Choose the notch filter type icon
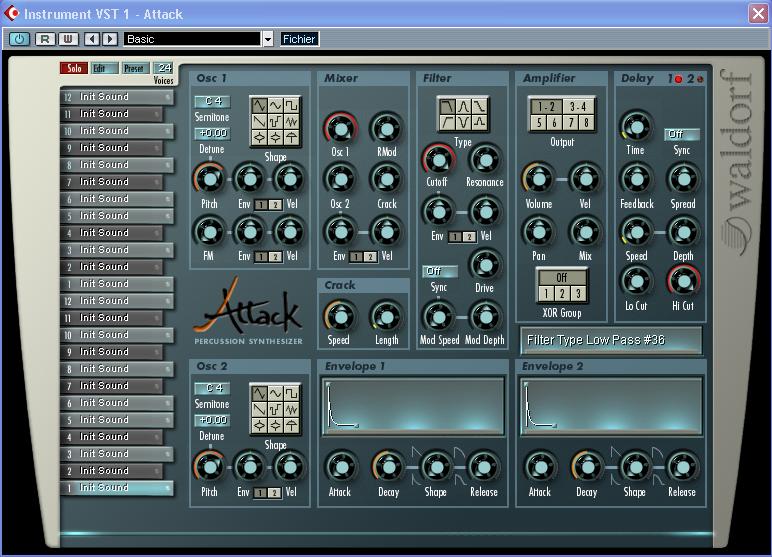The image size is (772, 557). pos(463,122)
